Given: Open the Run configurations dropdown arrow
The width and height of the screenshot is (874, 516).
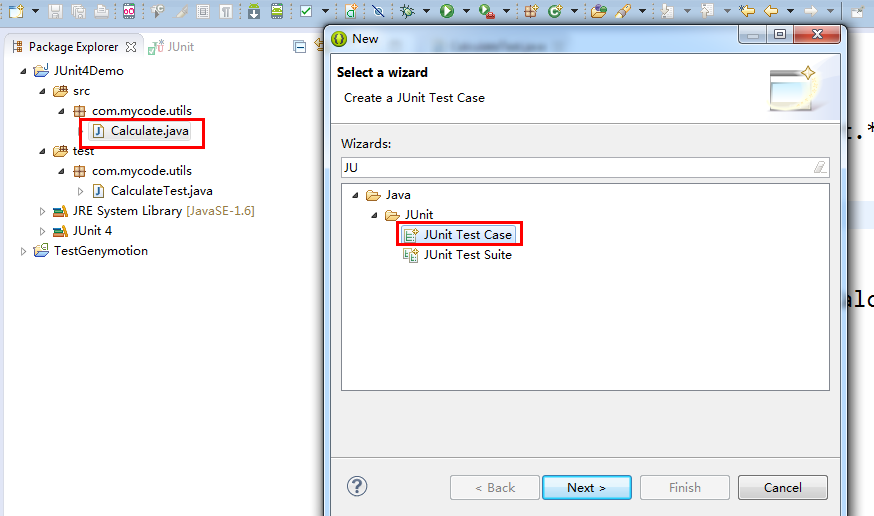Looking at the screenshot, I should (x=466, y=11).
